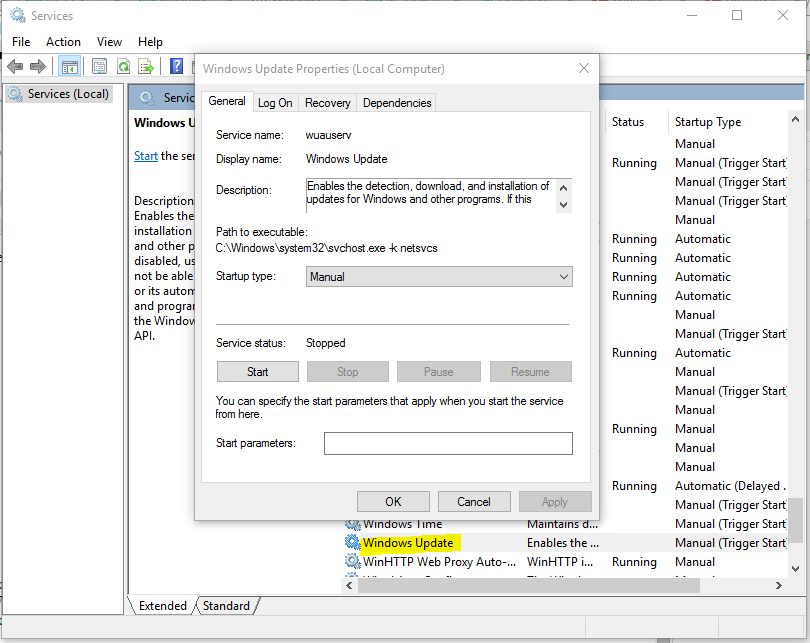Click the Apply button
810x643 pixels.
point(555,501)
